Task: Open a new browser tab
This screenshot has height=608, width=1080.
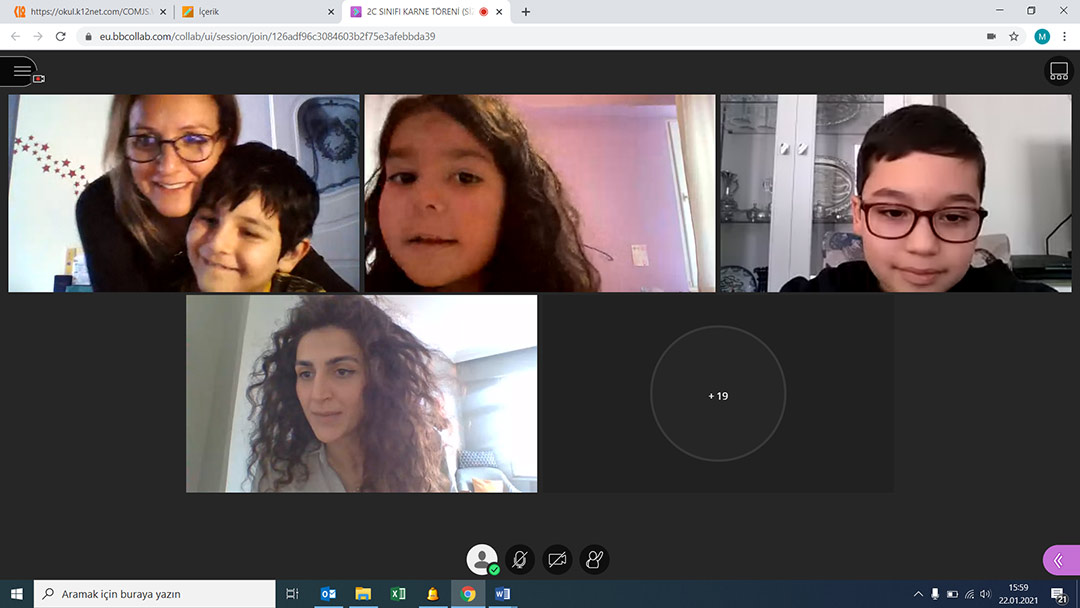Action: tap(526, 12)
